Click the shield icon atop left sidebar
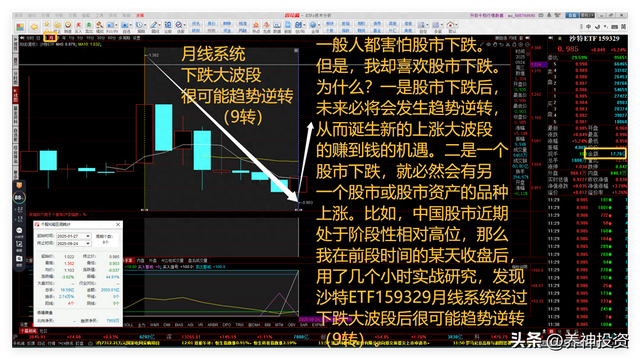This screenshot has width=640, height=360. 19,185
